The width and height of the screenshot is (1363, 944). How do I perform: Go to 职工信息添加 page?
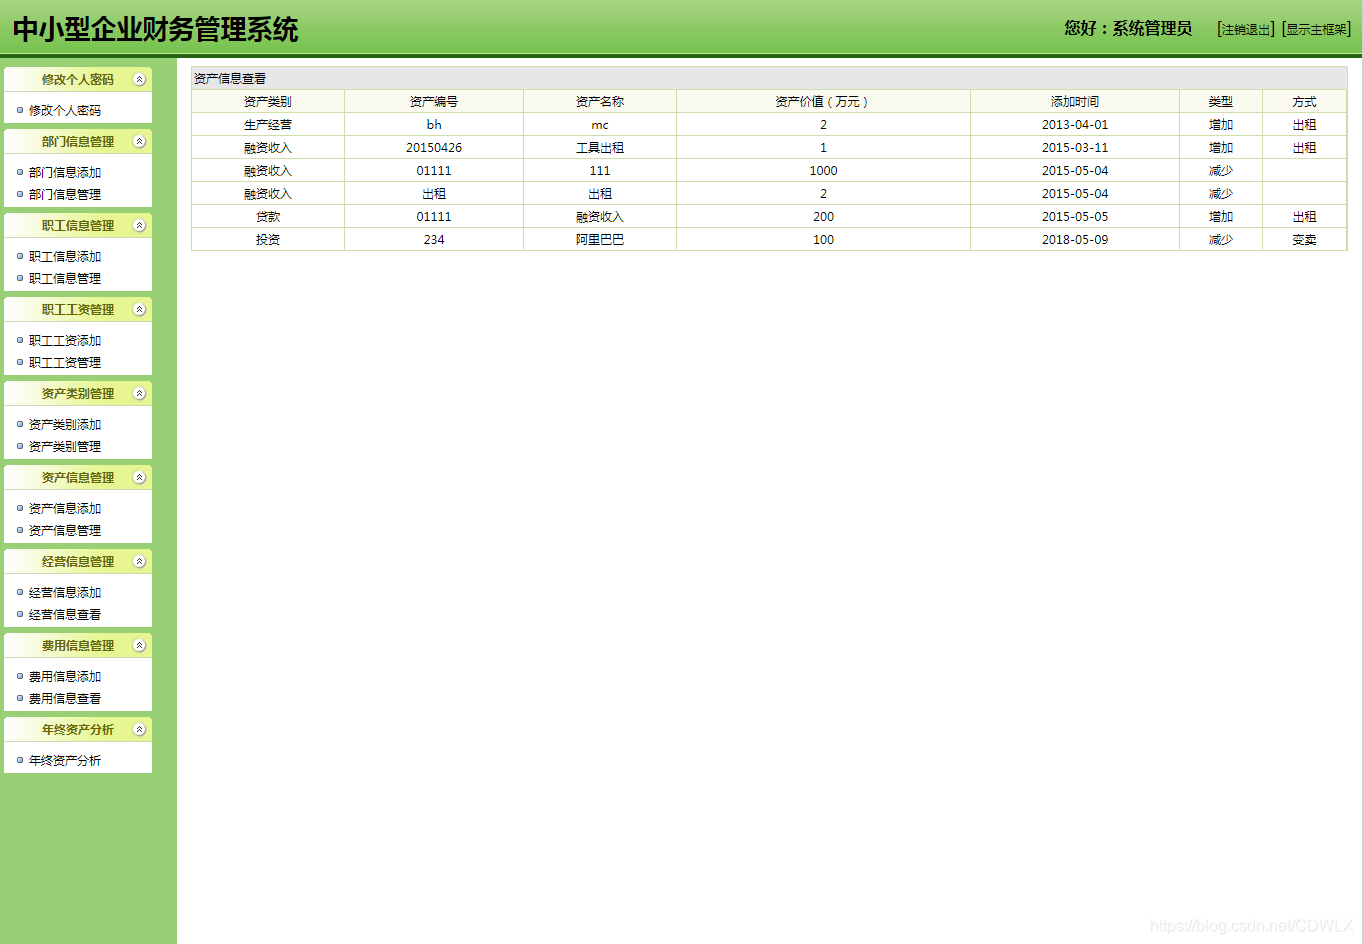65,257
